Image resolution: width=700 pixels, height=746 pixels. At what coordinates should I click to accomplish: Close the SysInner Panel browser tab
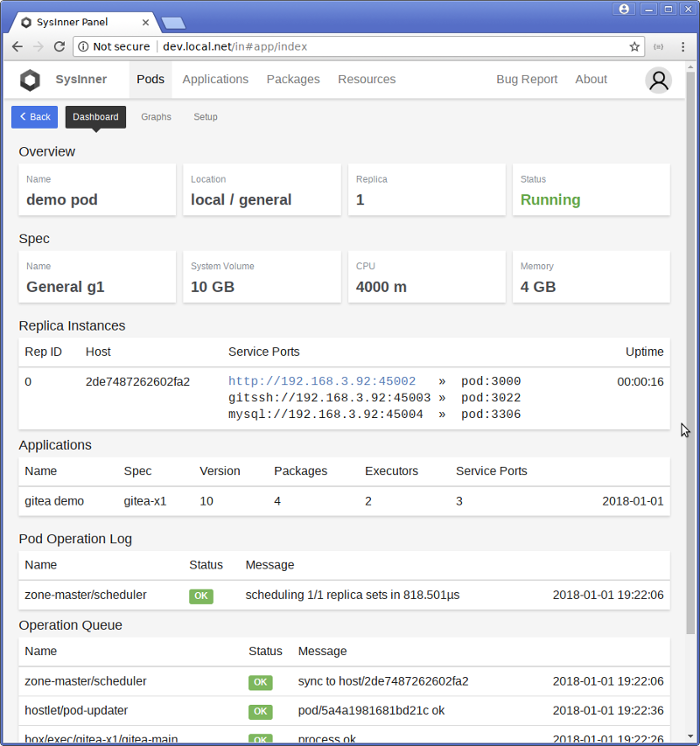tap(146, 22)
